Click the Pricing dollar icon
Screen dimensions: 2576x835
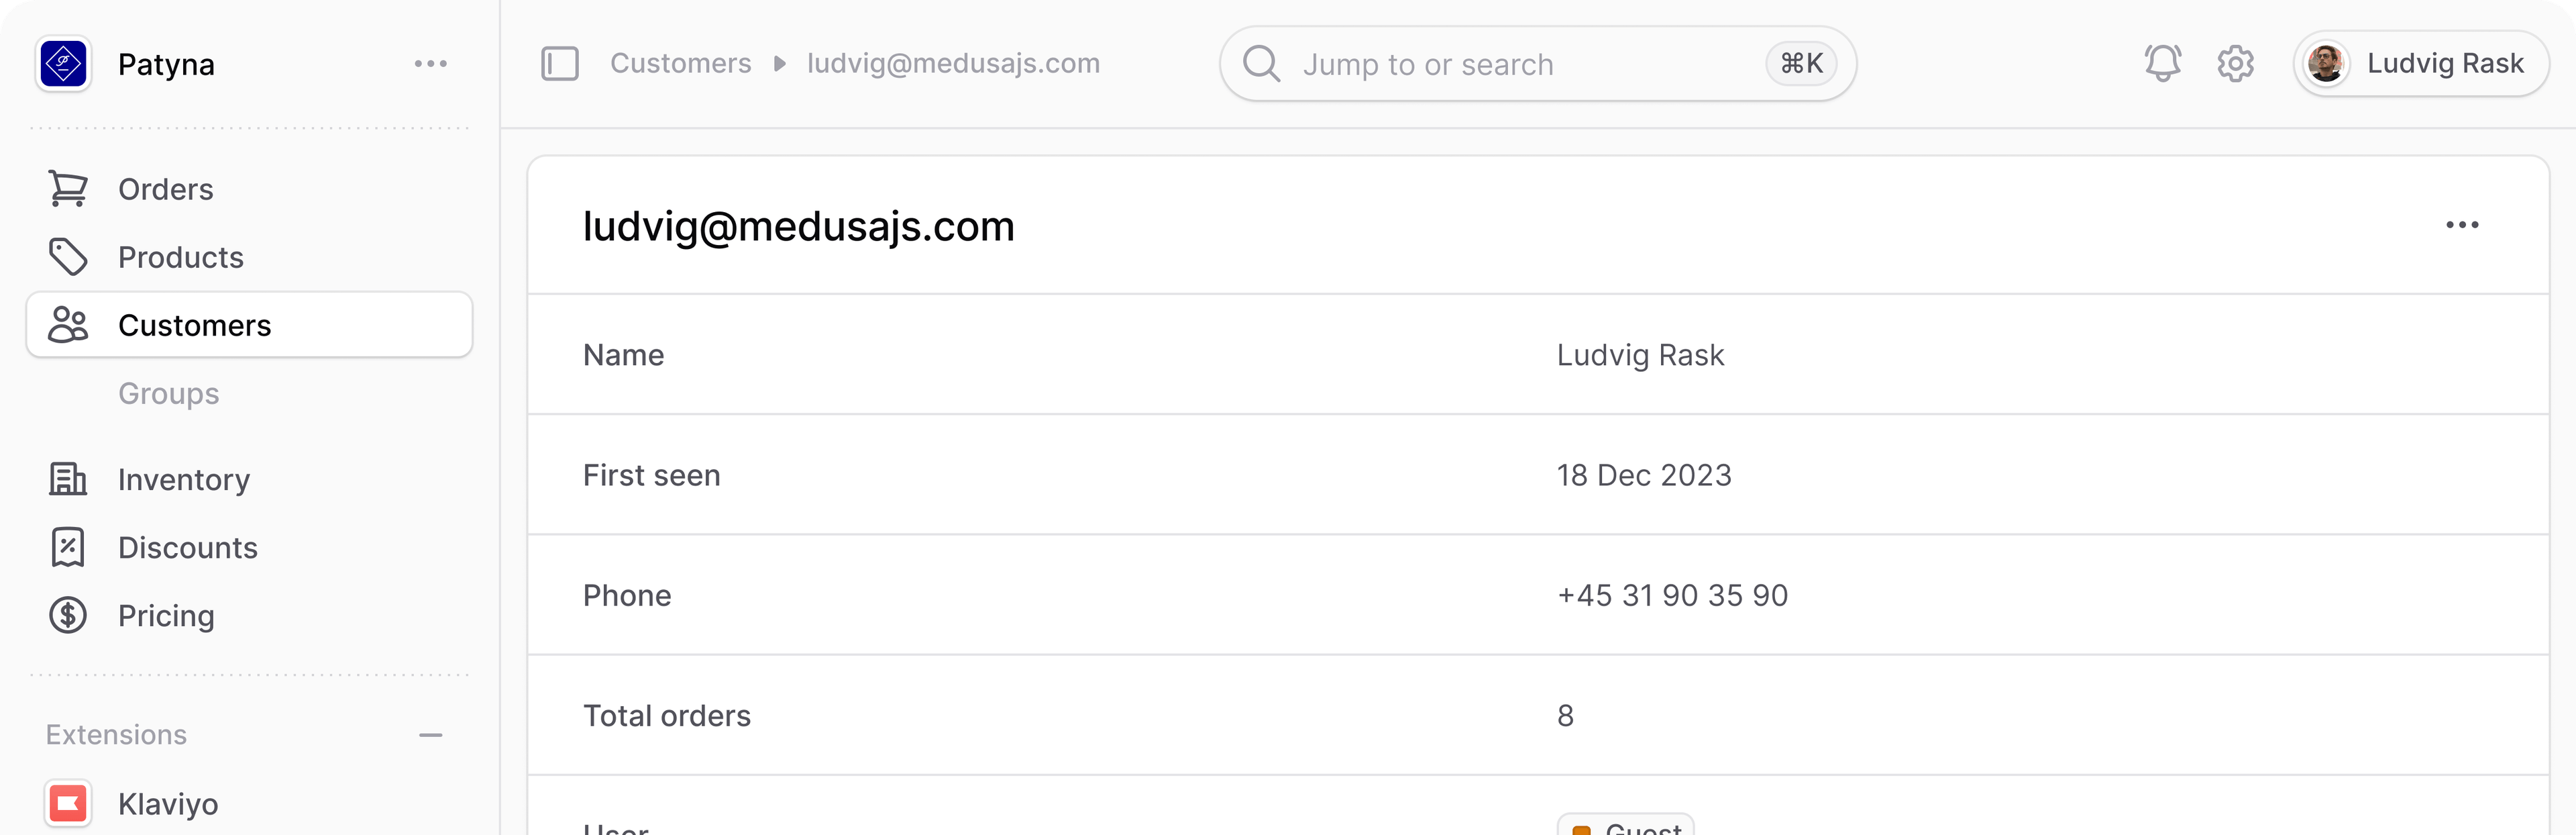68,615
